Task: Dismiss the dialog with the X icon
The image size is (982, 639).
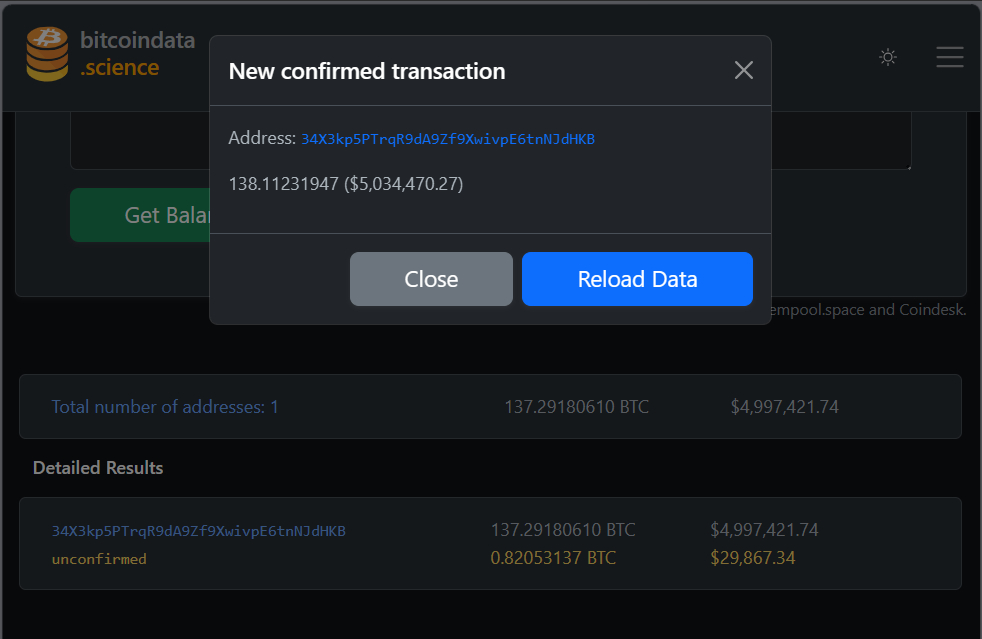Action: [x=743, y=70]
